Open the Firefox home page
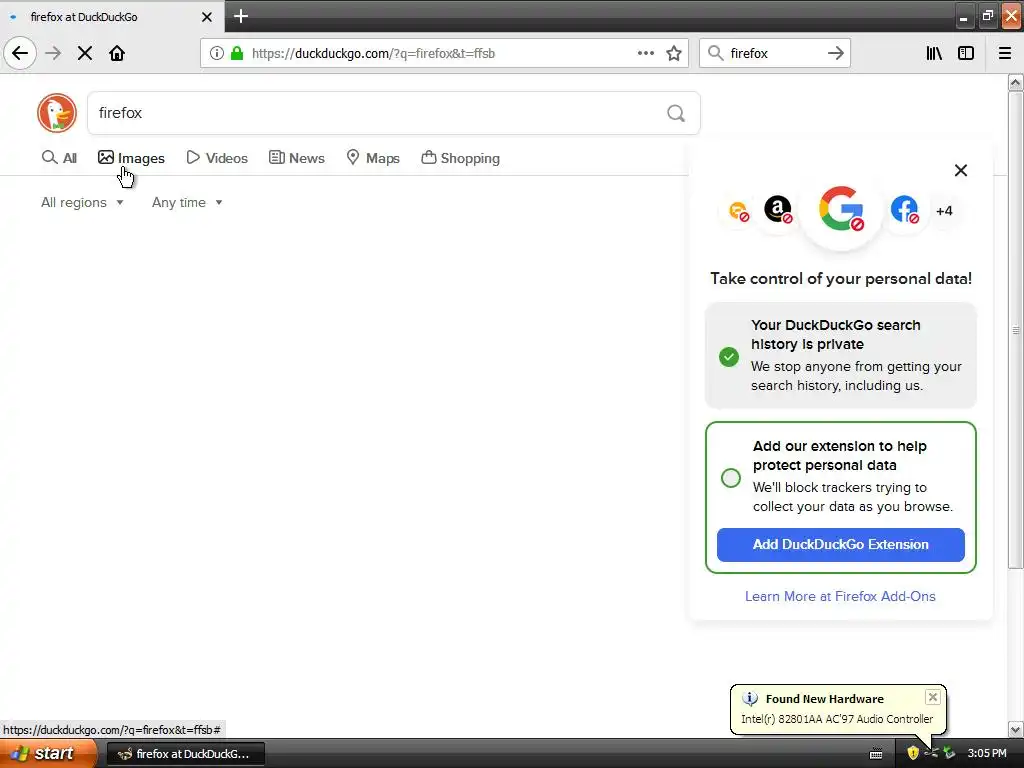This screenshot has width=1024, height=768. click(117, 53)
